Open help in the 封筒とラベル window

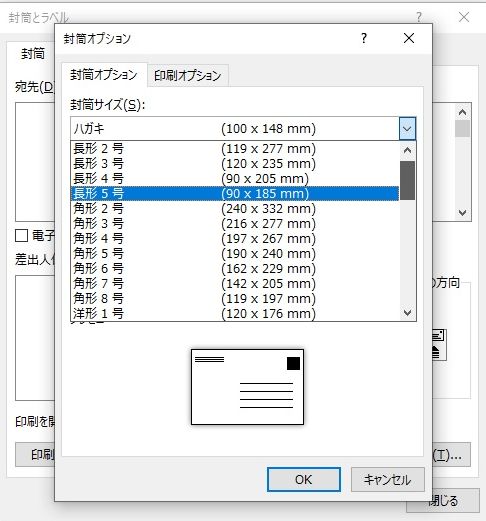coord(419,17)
